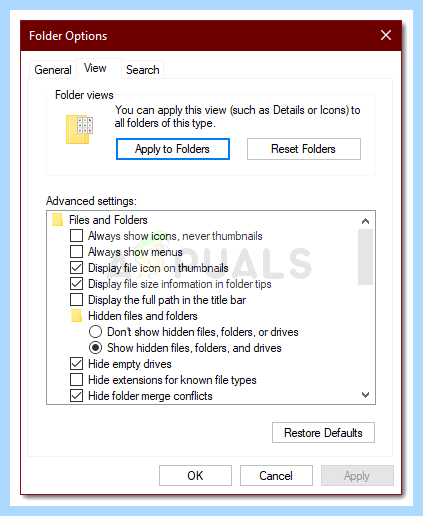
Task: Click the Folder views group label
Action: (x=84, y=95)
